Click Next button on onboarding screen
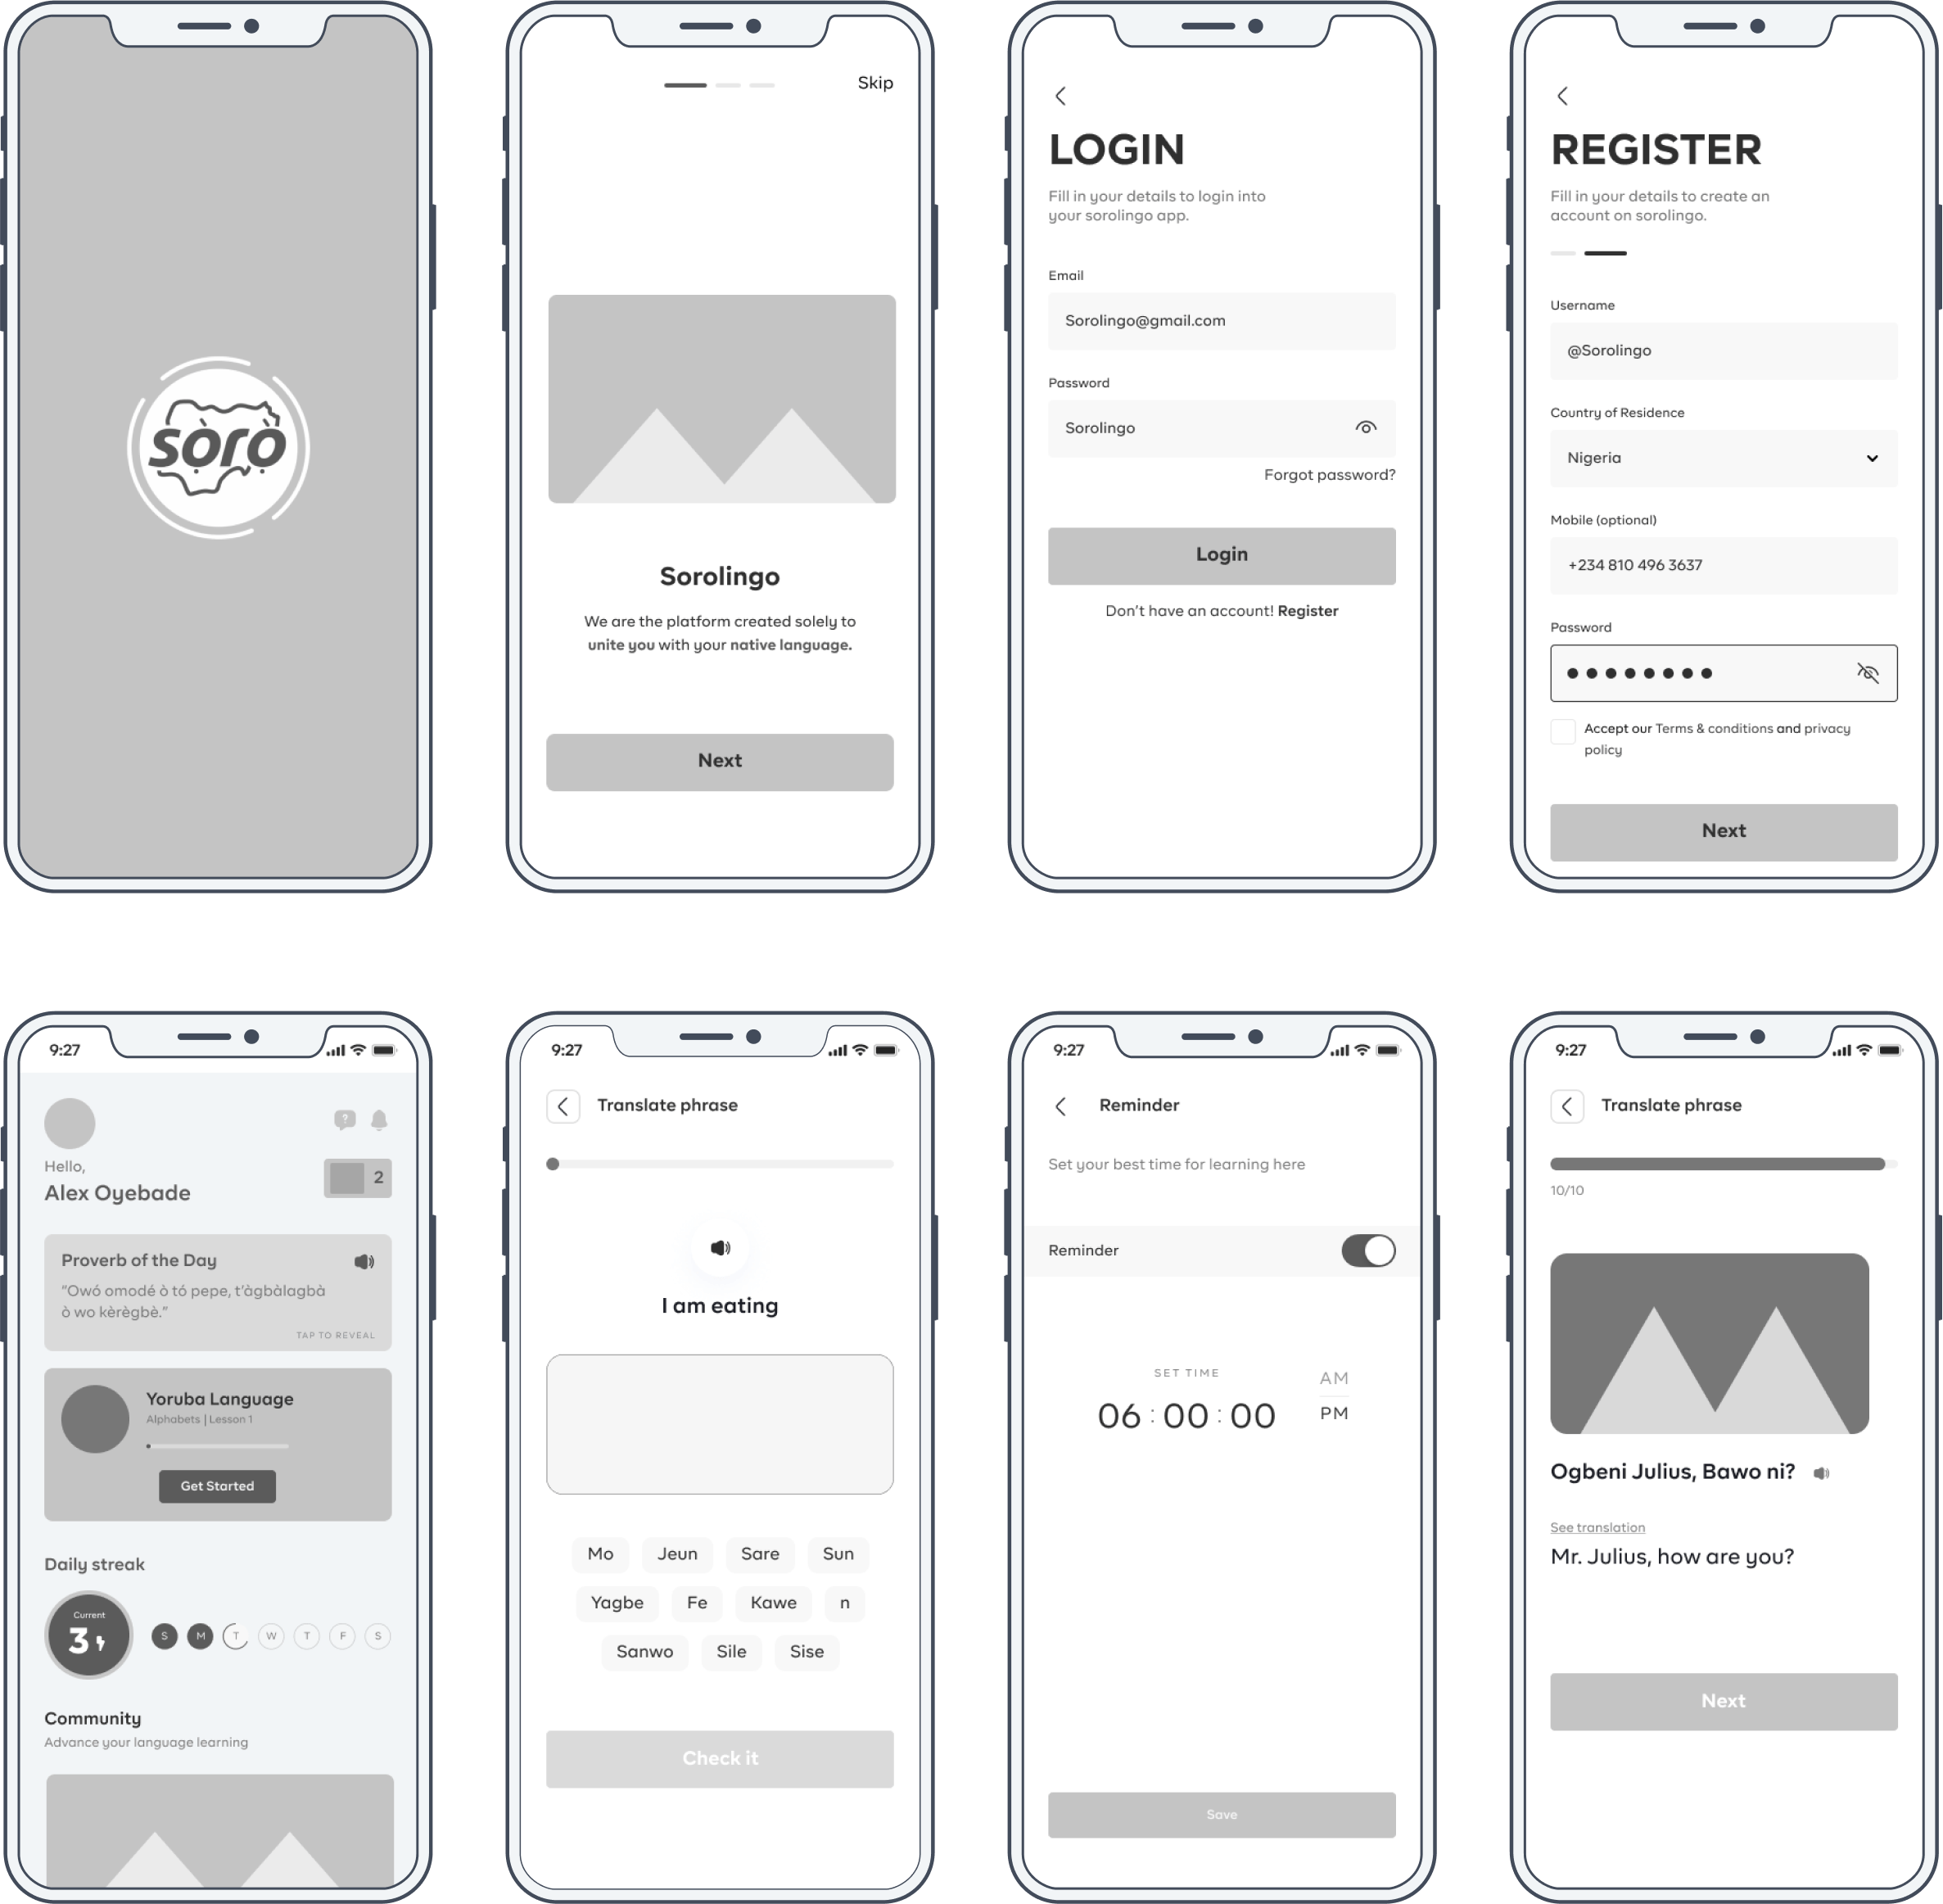The image size is (1943, 1904). (718, 758)
